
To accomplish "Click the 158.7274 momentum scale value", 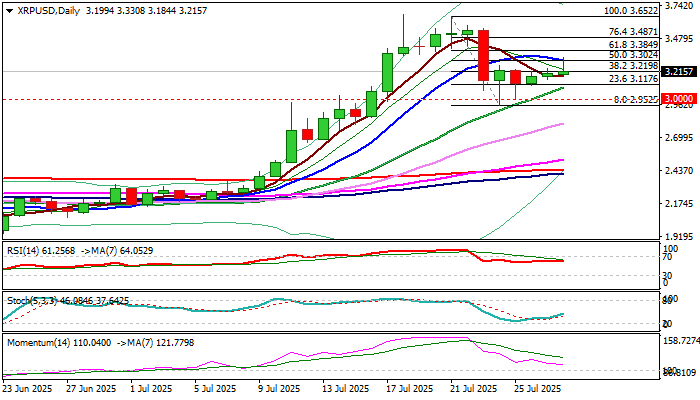I will pos(682,341).
